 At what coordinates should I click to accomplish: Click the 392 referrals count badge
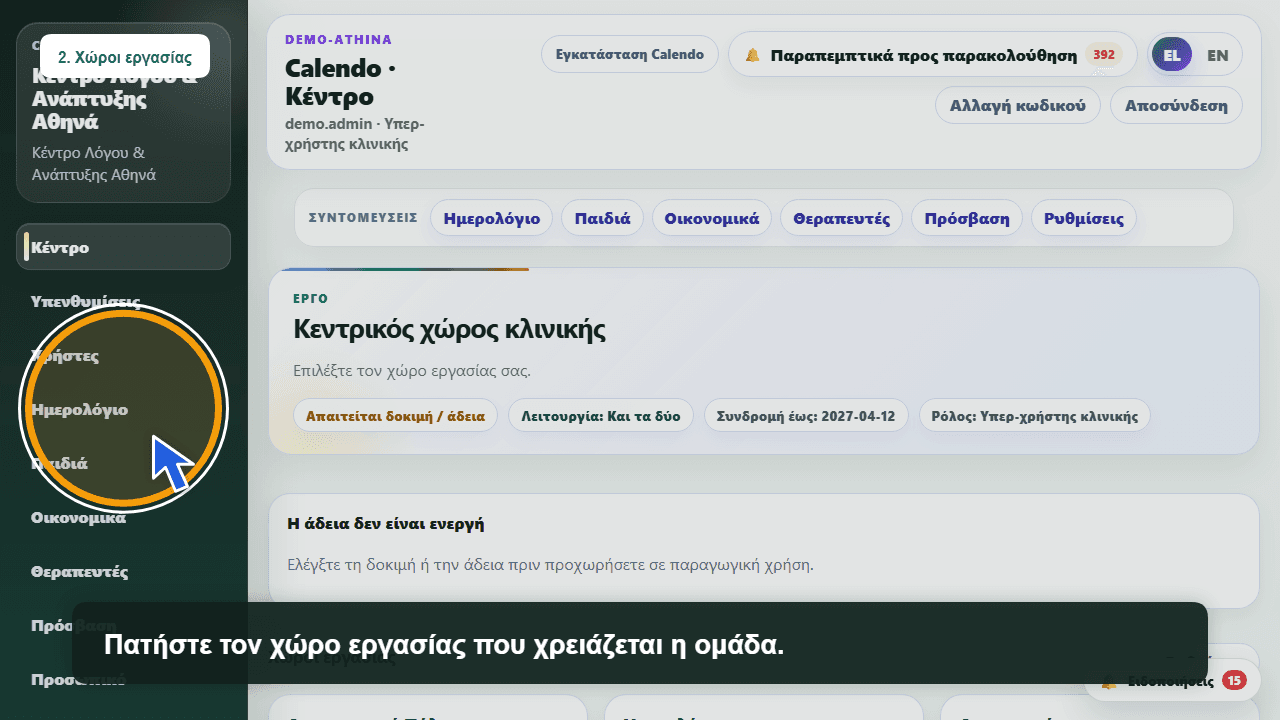[x=1104, y=55]
